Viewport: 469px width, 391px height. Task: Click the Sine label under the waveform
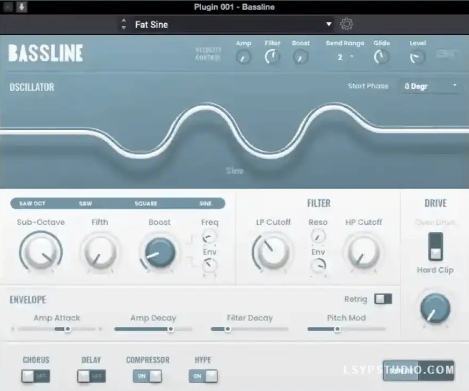(234, 171)
